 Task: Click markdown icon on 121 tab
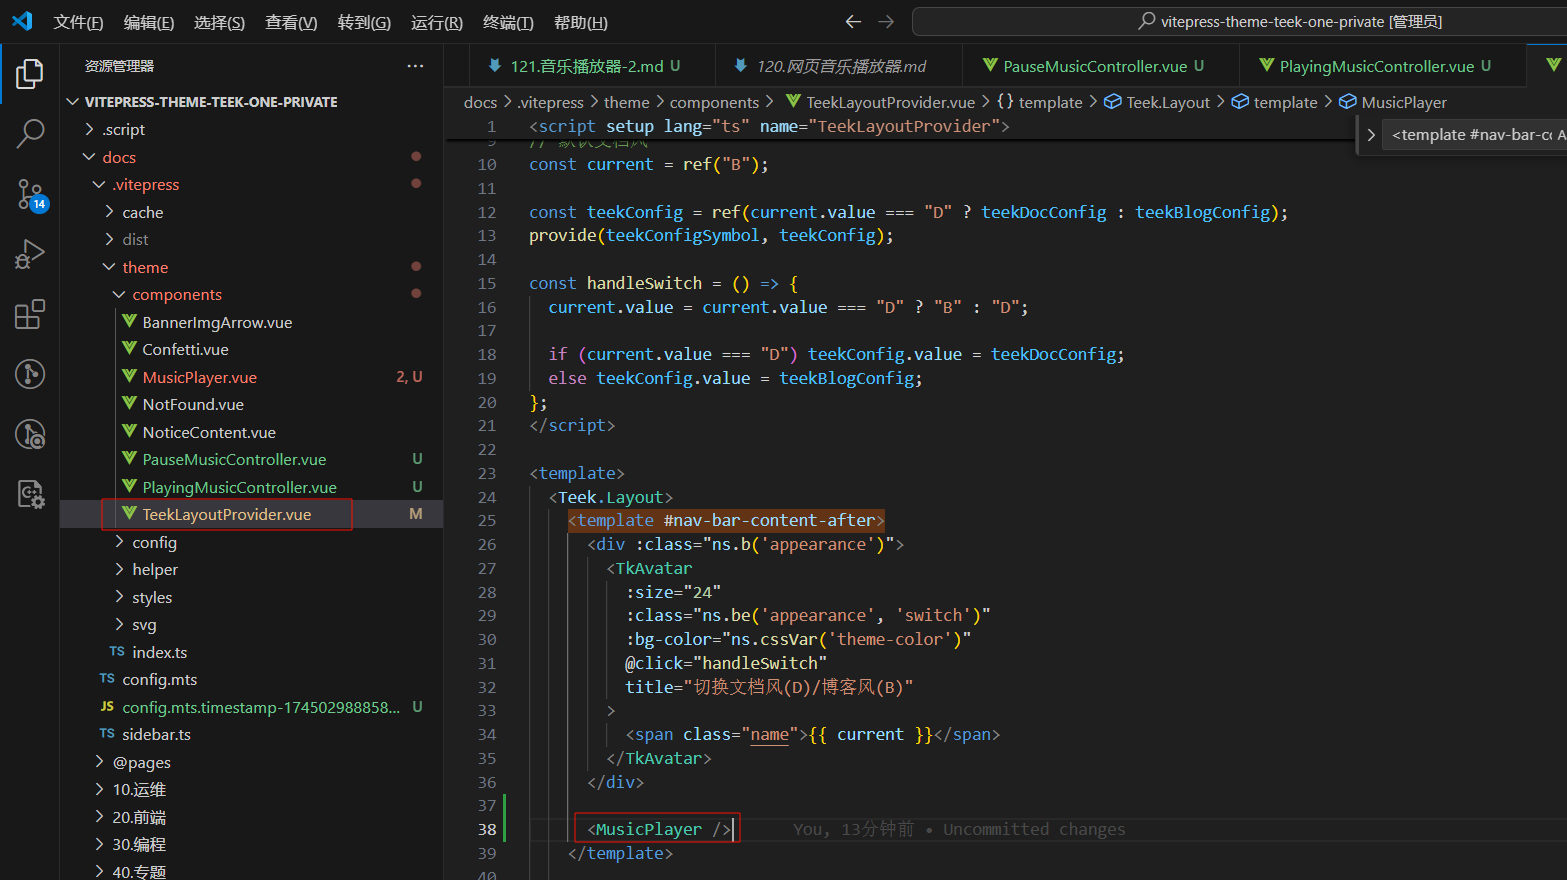(494, 66)
